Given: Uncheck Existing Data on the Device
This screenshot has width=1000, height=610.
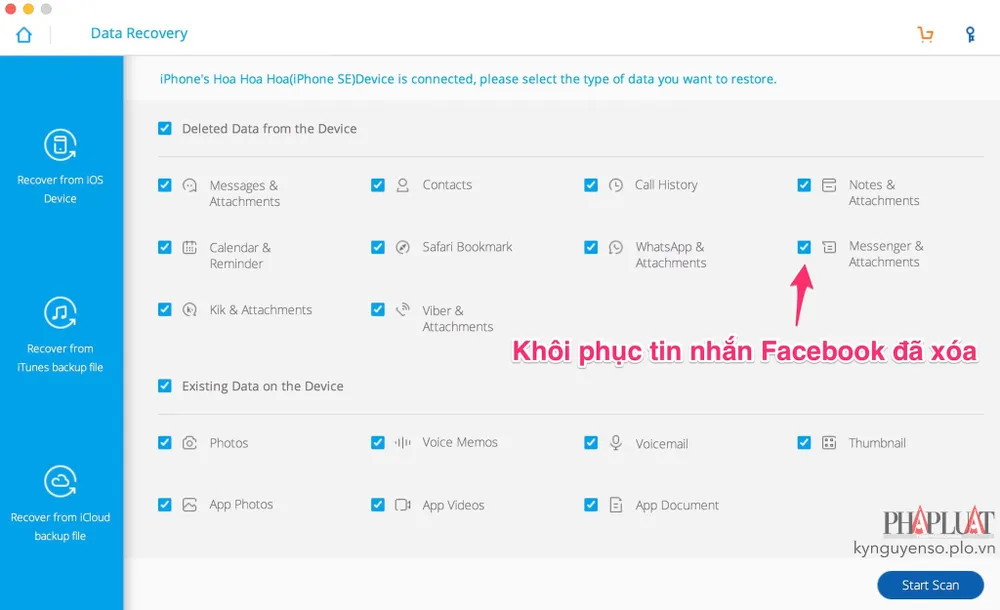Looking at the screenshot, I should (164, 385).
